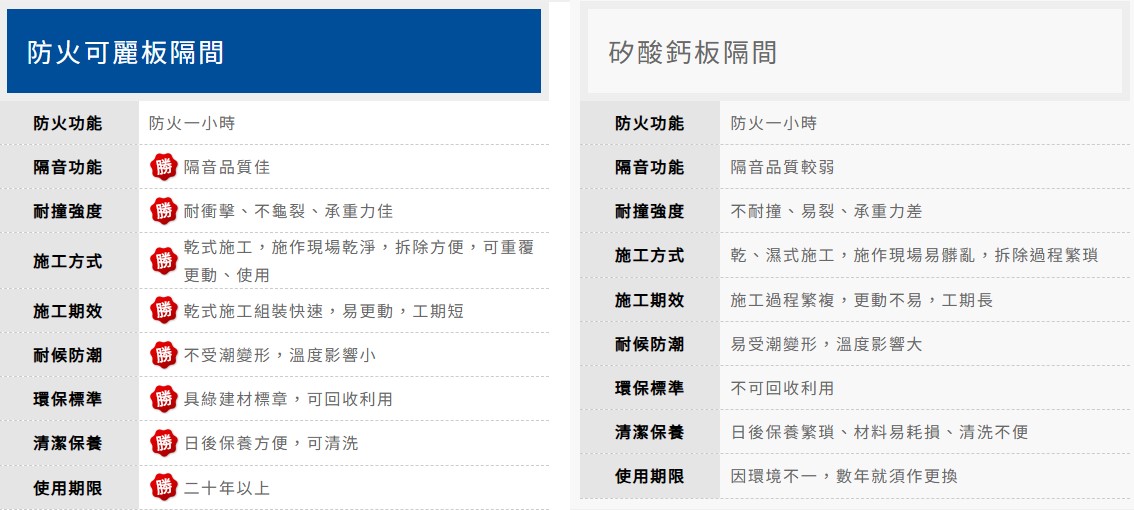Select the 勝 badge beside 具綠建材標章
The image size is (1134, 510).
click(163, 398)
